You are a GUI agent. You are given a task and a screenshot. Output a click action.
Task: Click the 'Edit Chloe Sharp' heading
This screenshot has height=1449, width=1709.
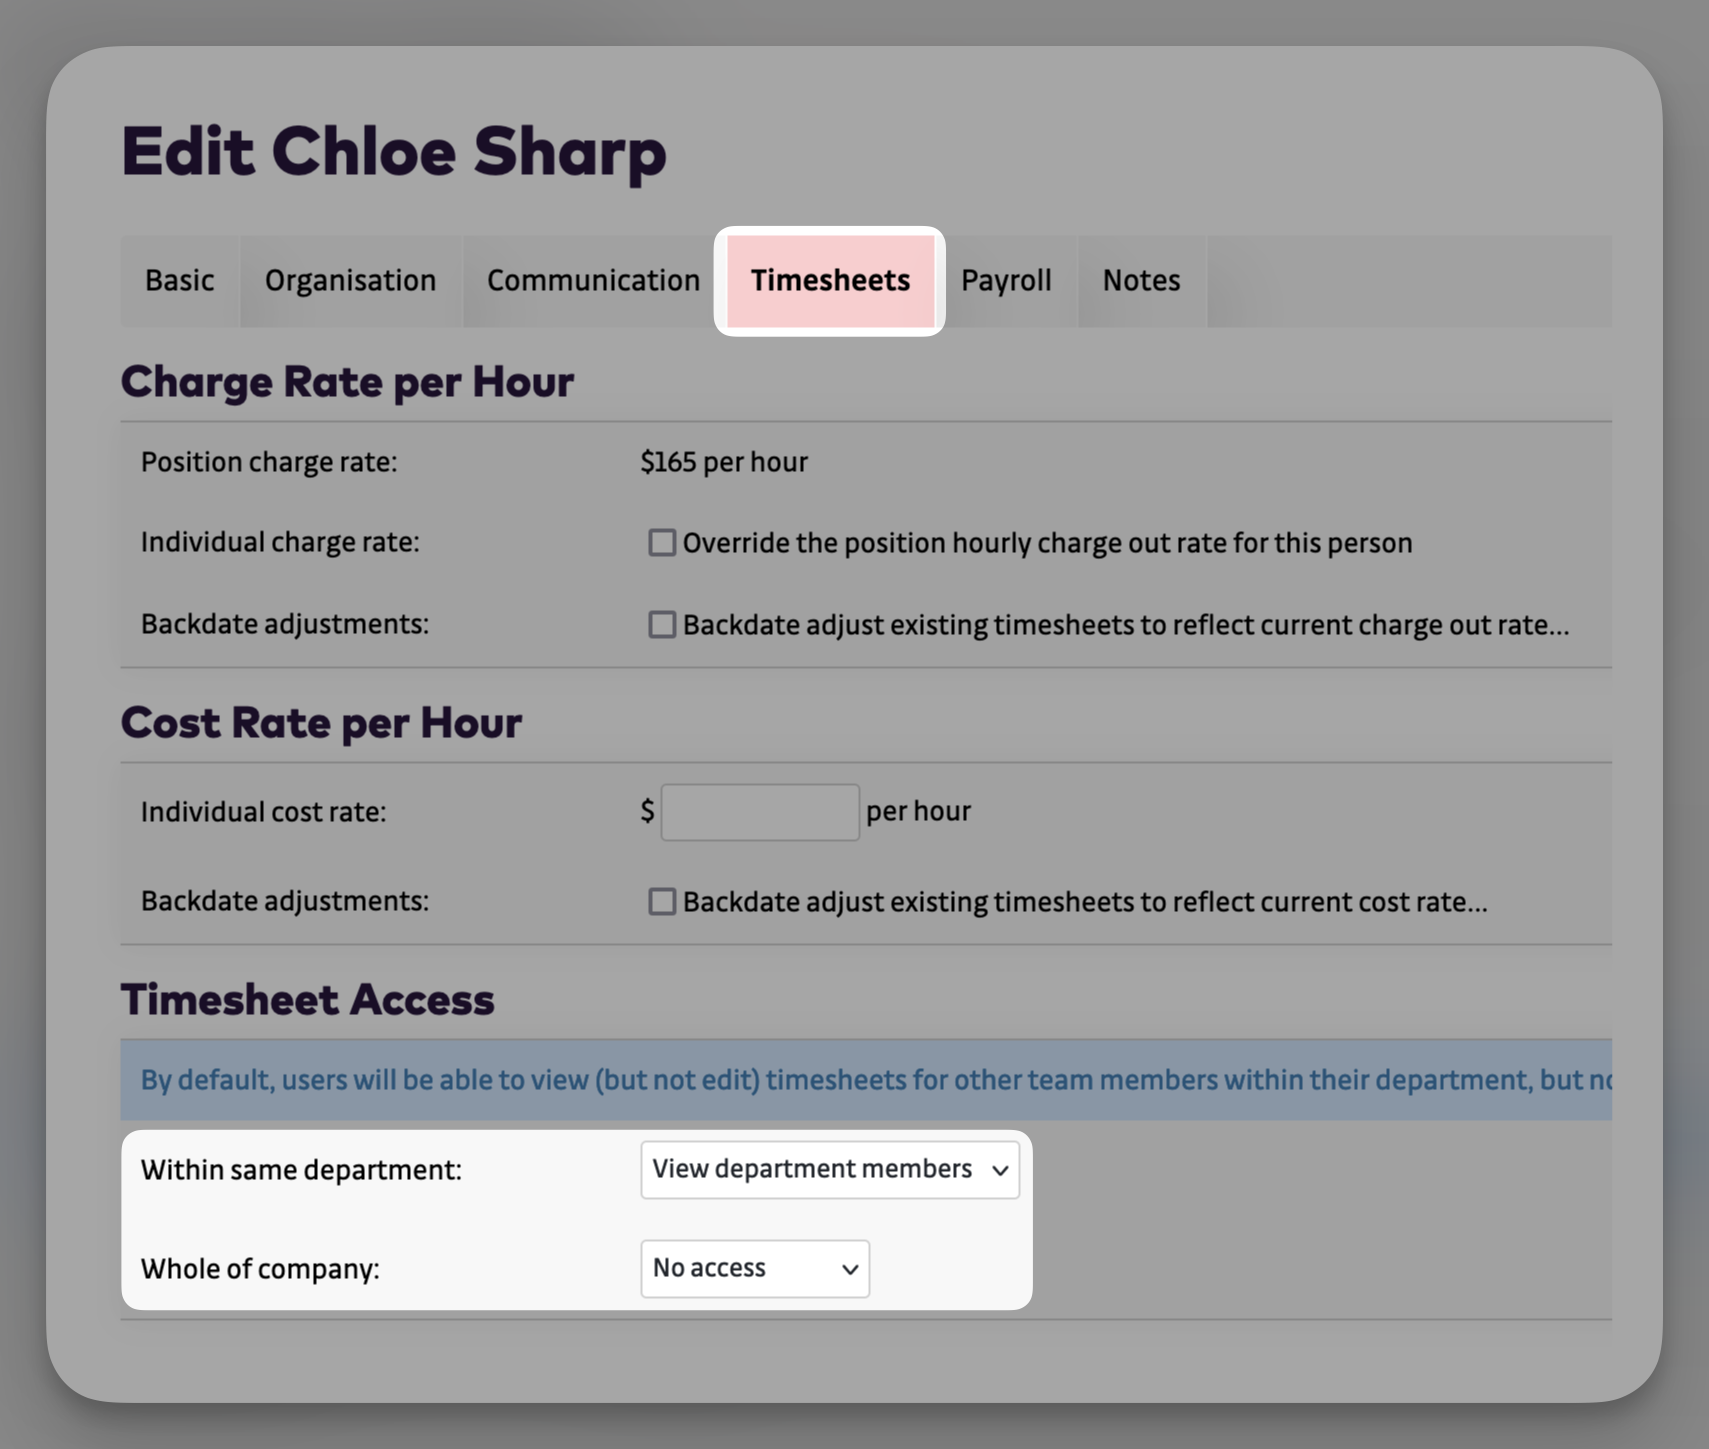tap(394, 151)
